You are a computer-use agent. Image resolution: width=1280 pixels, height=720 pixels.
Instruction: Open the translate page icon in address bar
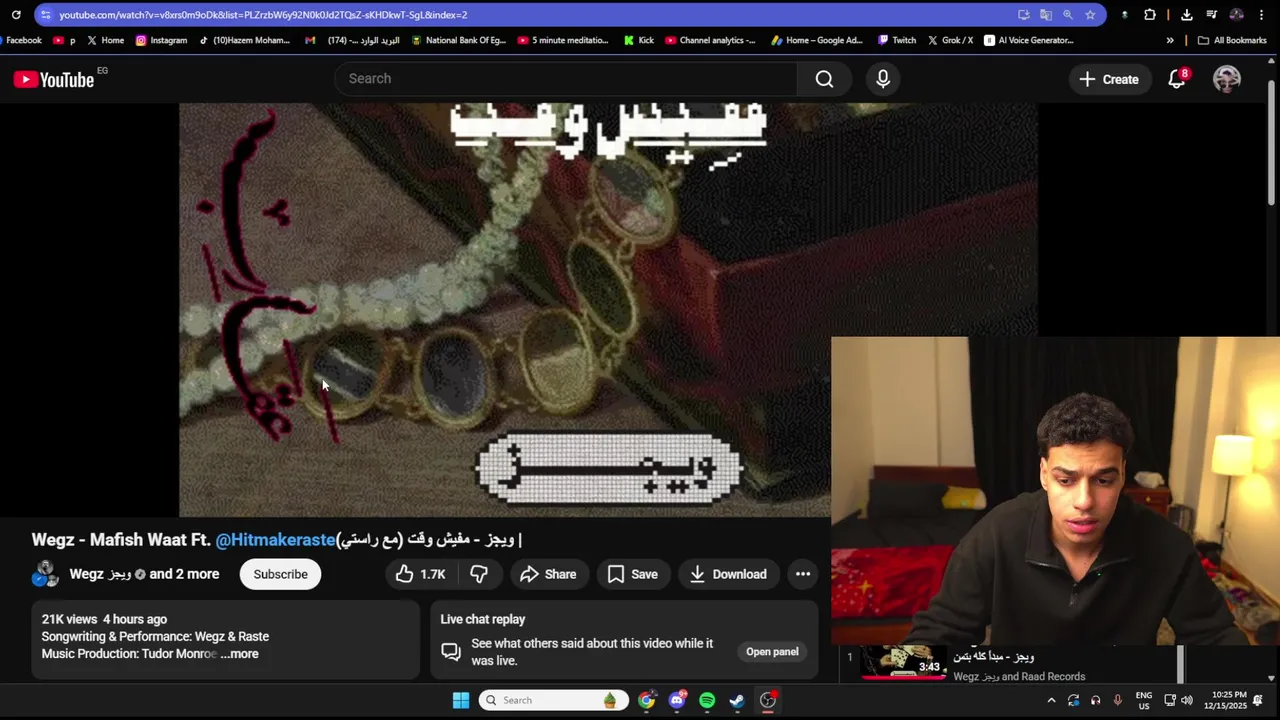(1046, 15)
